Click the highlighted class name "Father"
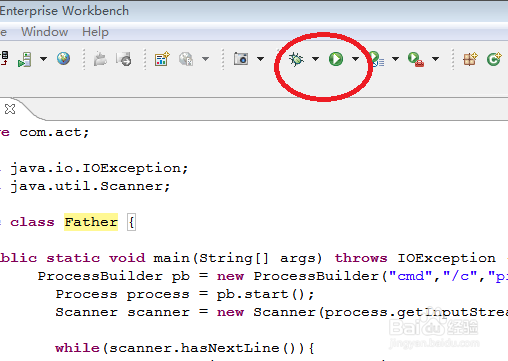Screen dimensions: 508x361 click(91, 222)
